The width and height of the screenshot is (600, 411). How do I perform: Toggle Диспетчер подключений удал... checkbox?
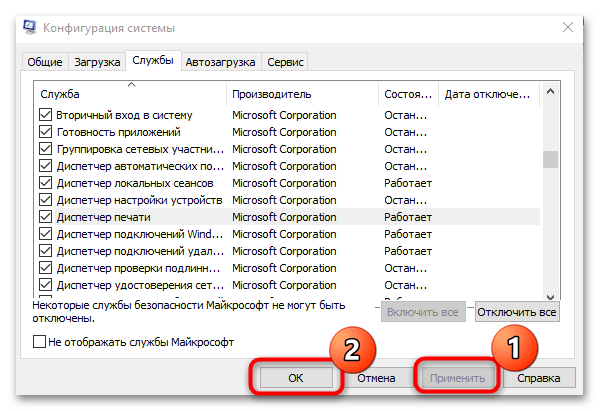coord(46,251)
